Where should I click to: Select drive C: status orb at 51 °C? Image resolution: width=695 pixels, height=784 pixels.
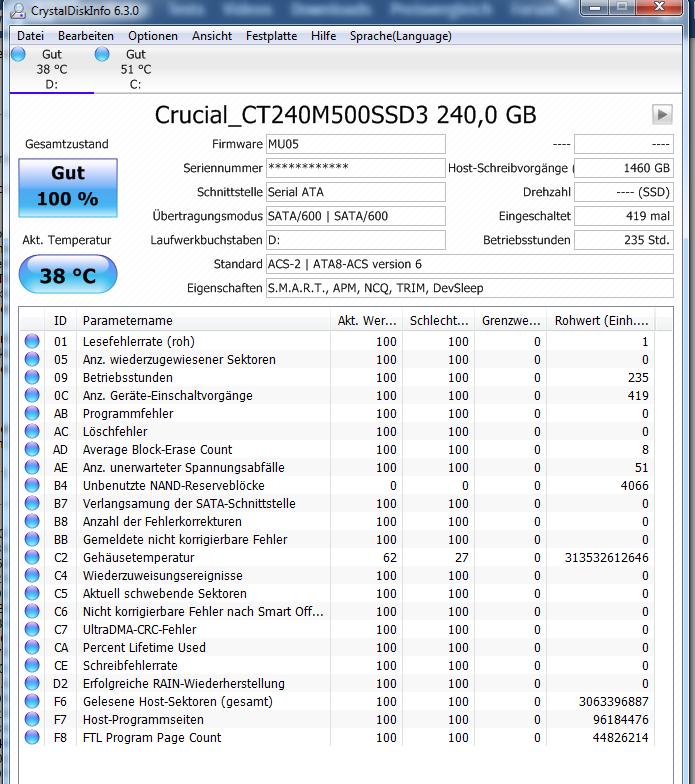(x=102, y=54)
